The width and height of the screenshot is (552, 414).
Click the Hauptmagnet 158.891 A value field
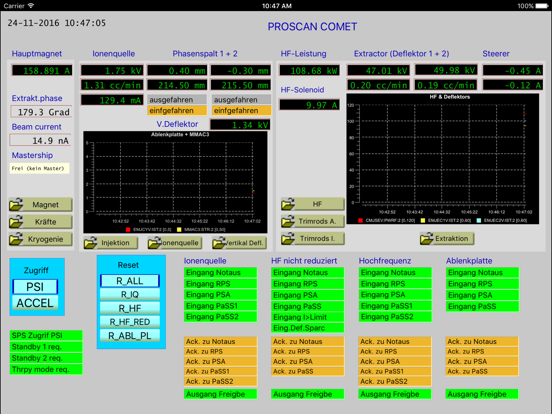click(42, 70)
